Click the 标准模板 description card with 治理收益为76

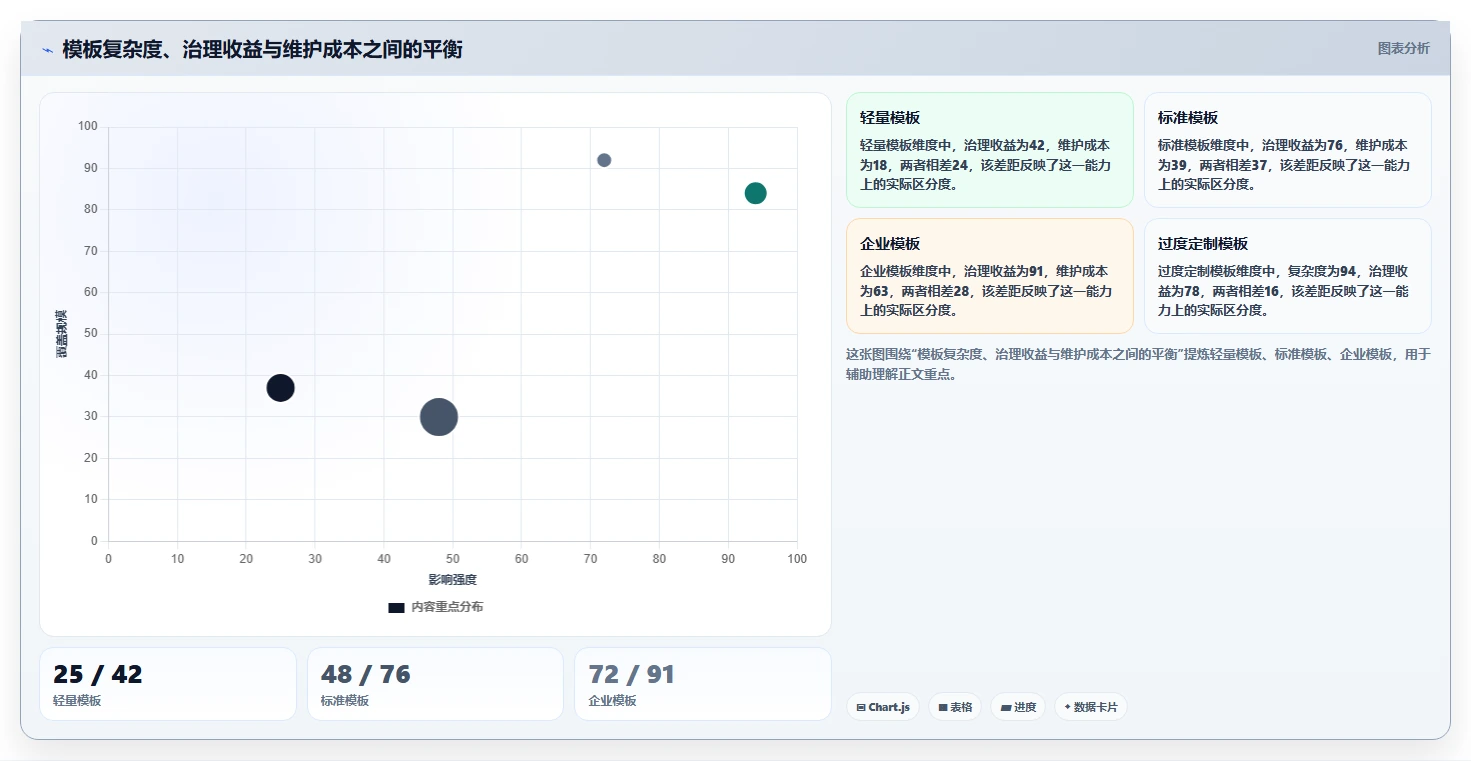pos(1288,150)
